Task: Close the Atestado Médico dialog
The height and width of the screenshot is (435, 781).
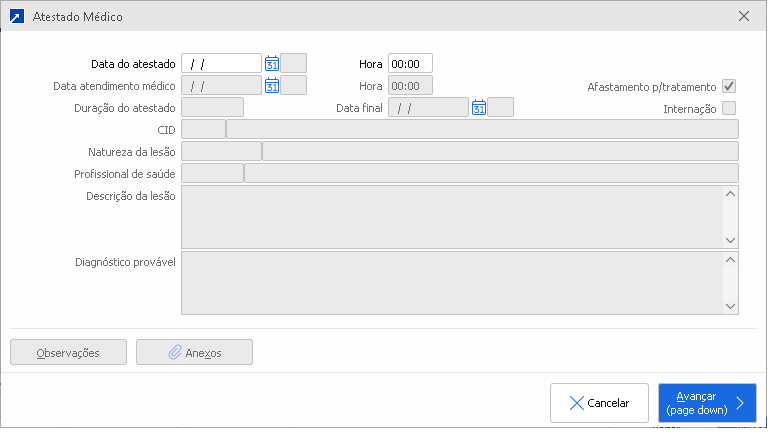Action: (x=743, y=17)
